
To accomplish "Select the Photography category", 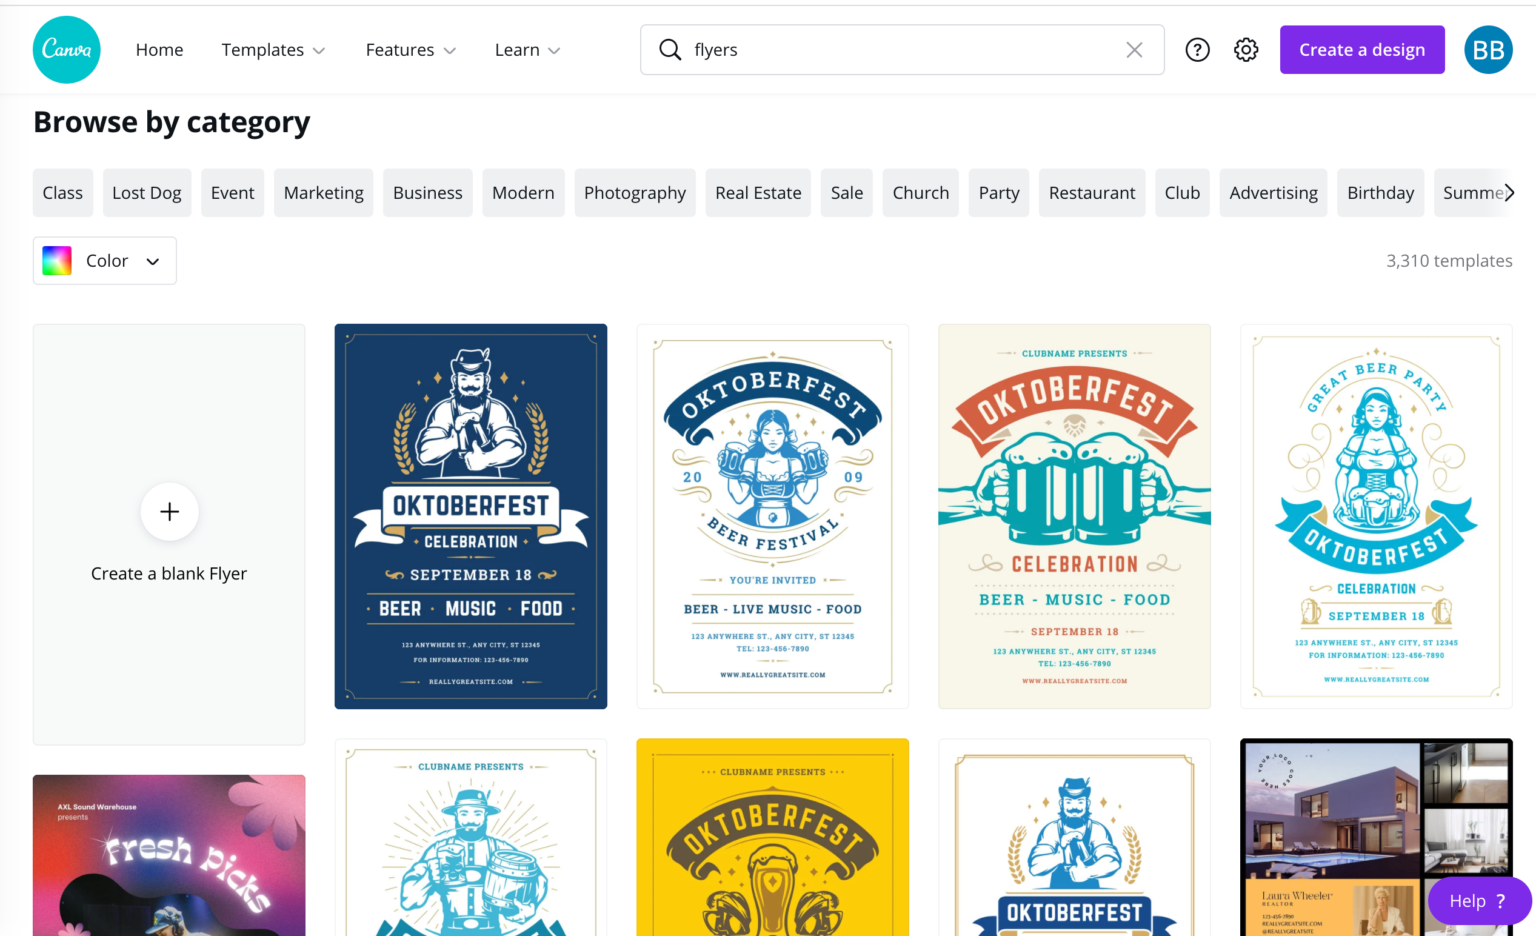I will (635, 193).
